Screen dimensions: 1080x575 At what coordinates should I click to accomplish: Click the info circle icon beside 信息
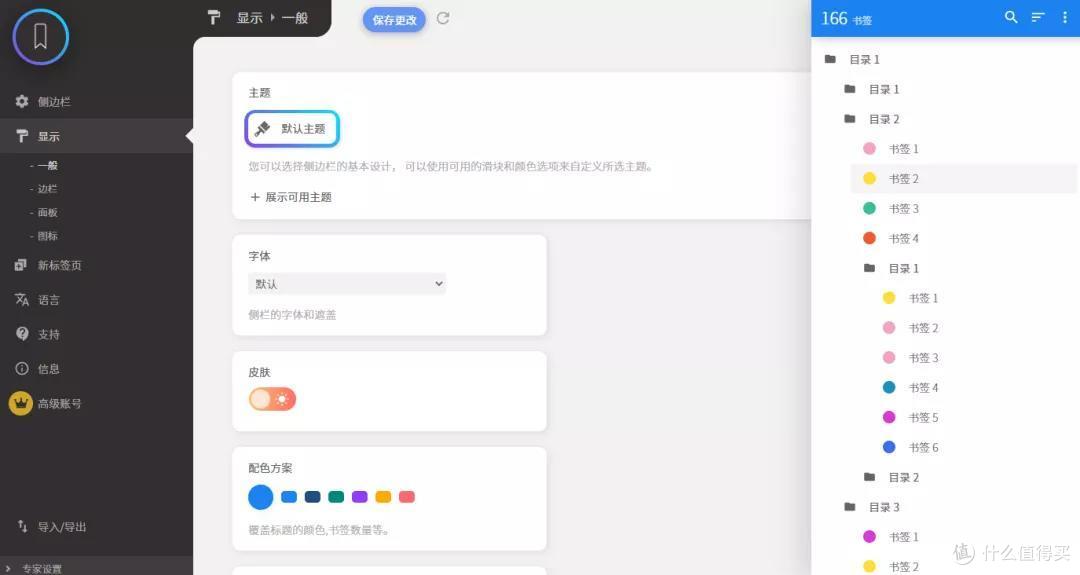pyautogui.click(x=22, y=368)
